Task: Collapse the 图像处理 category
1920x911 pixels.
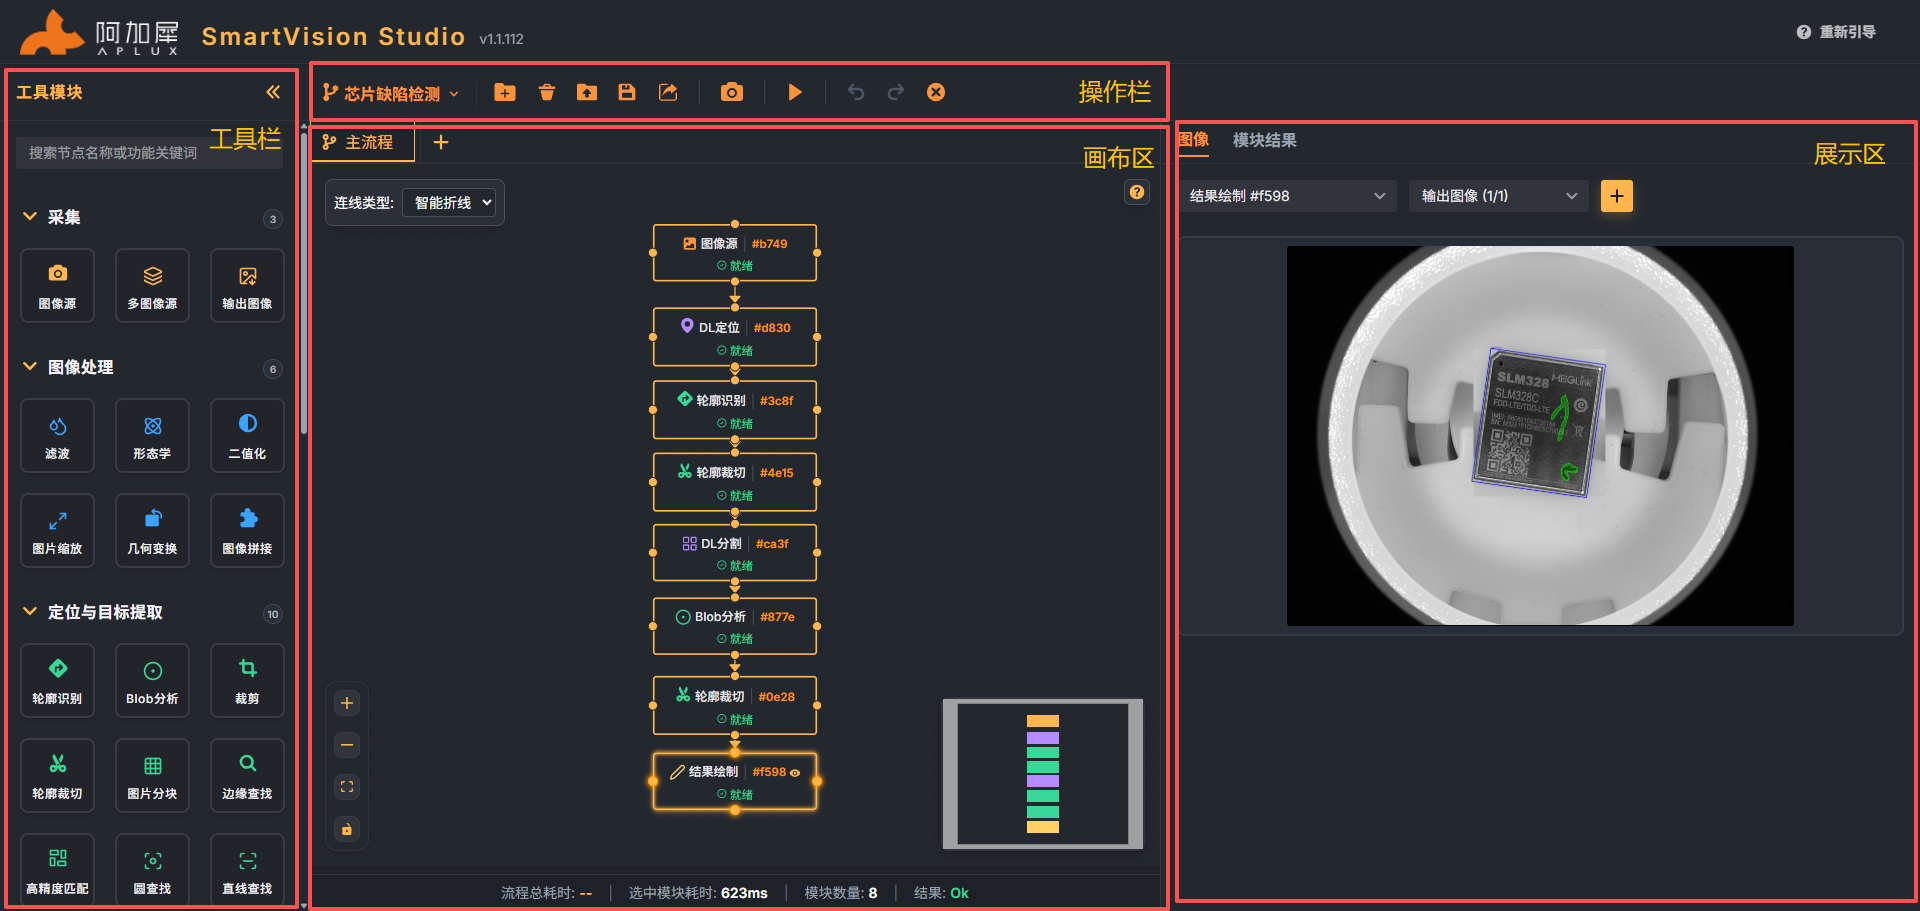Action: coord(30,366)
